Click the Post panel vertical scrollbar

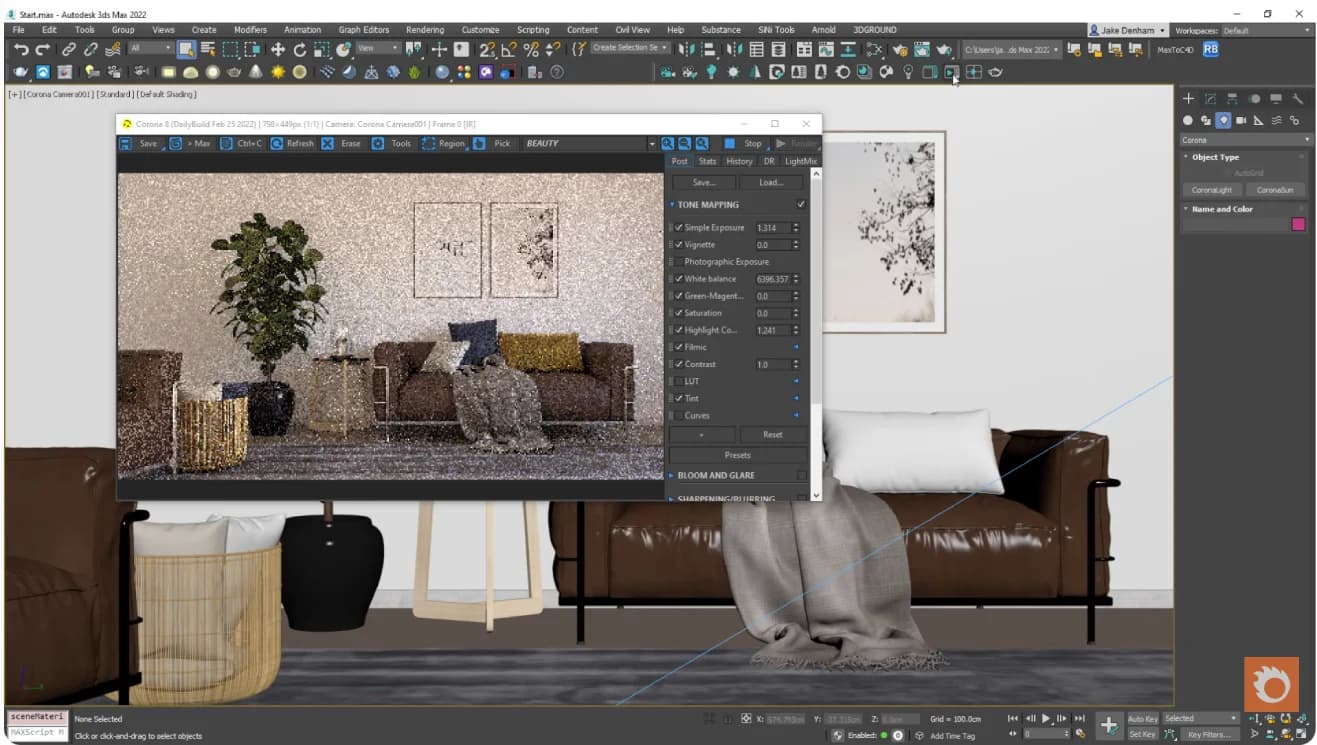coord(815,334)
